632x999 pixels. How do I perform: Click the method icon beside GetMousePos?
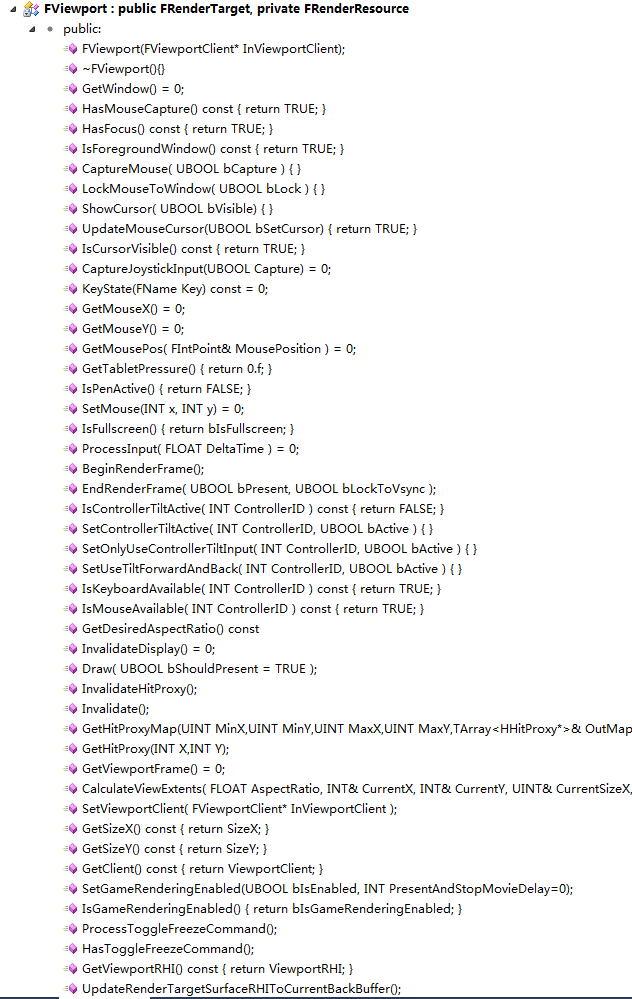70,349
